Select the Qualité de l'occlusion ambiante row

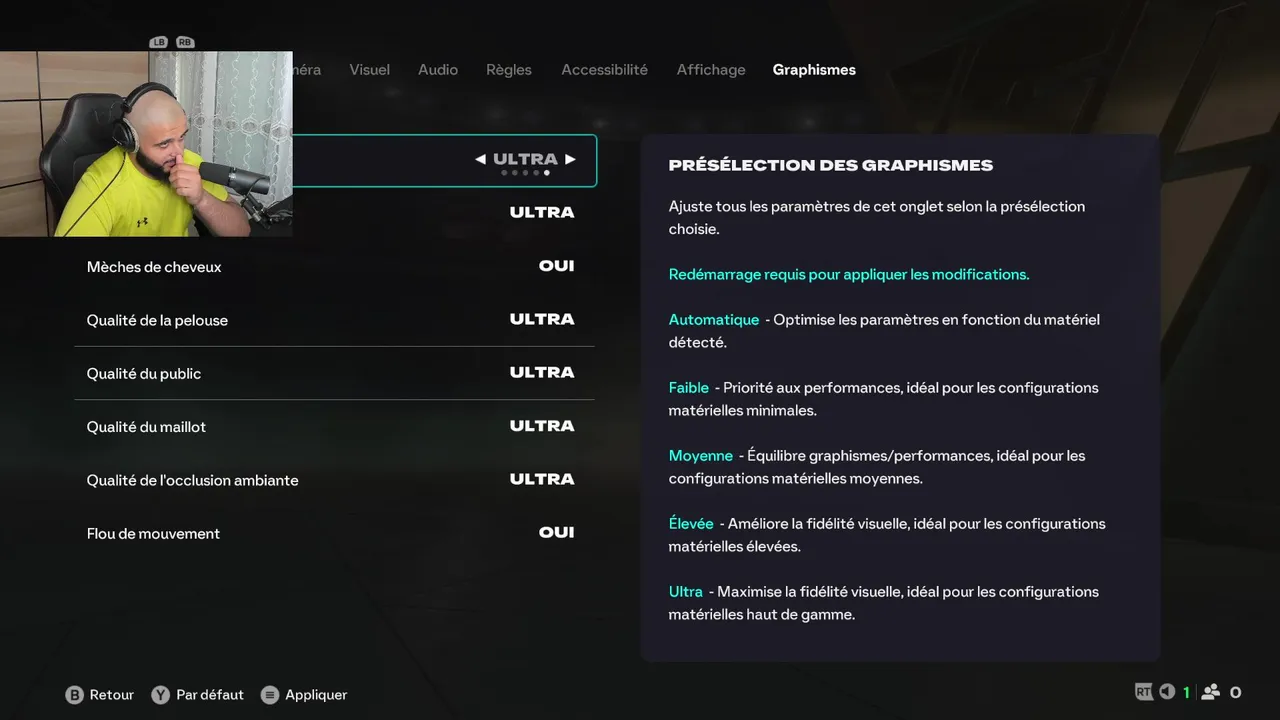tap(335, 480)
